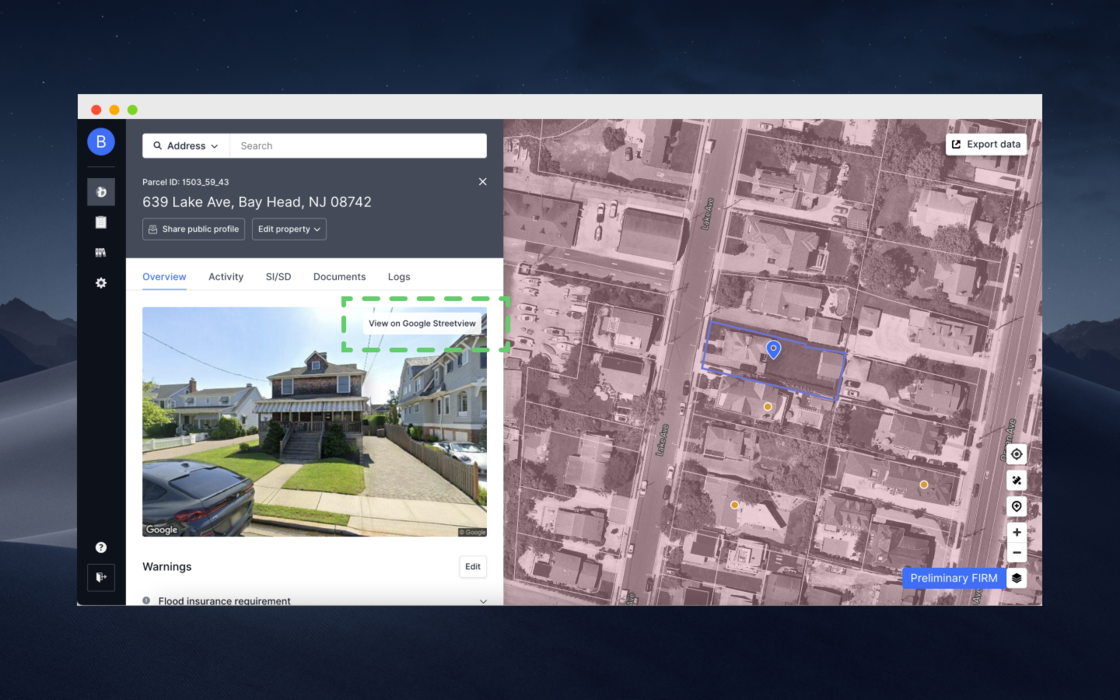Select the measure ruler map tool

pyautogui.click(x=1016, y=480)
